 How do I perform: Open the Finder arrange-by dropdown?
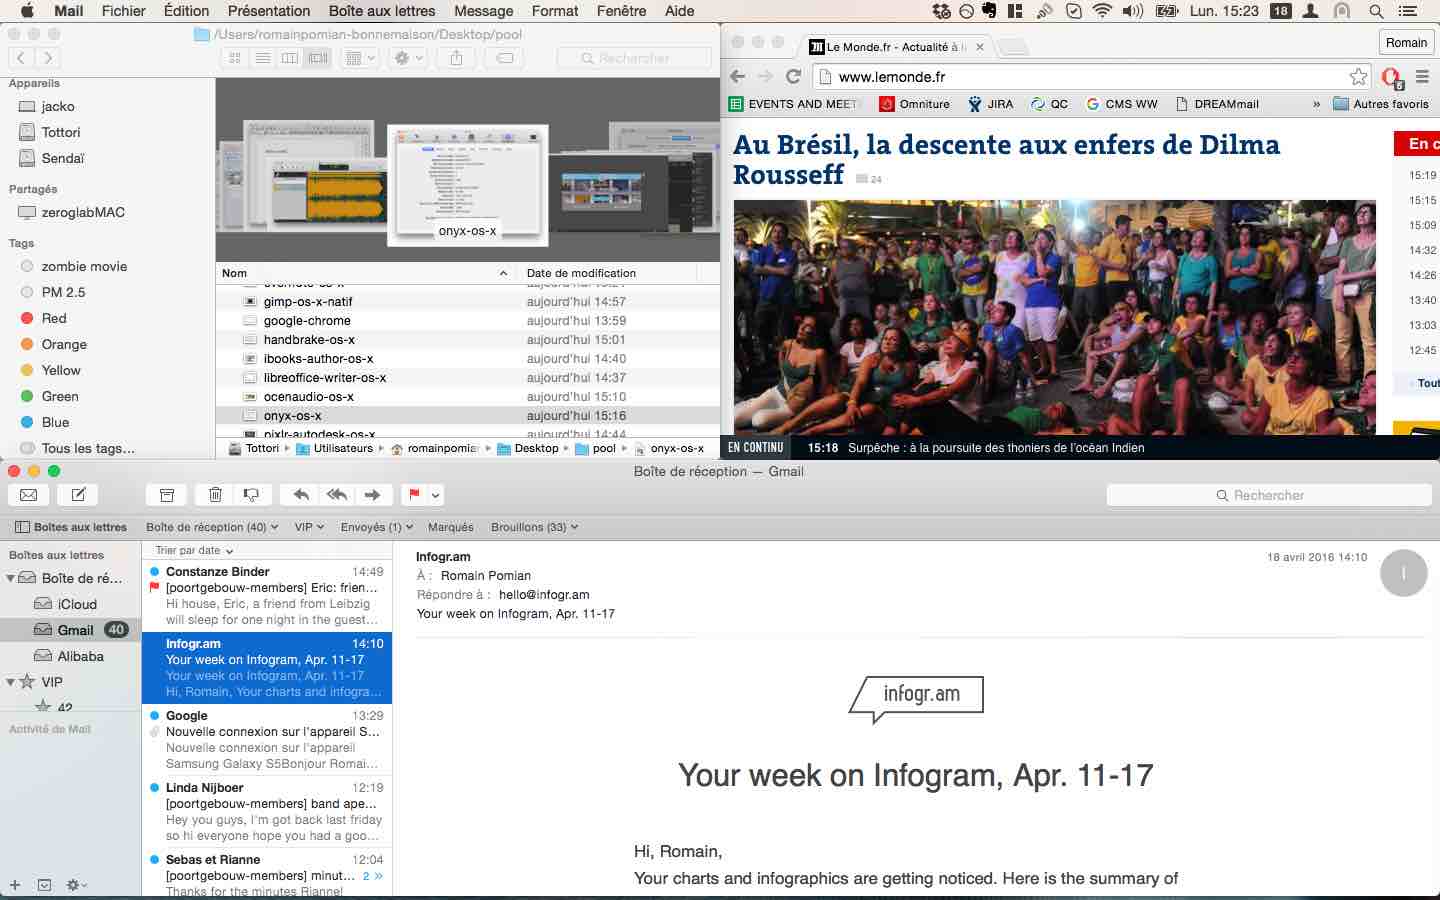click(x=360, y=58)
